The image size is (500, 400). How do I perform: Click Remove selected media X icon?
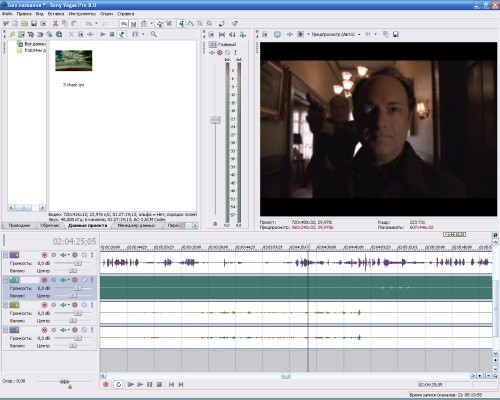(71, 34)
